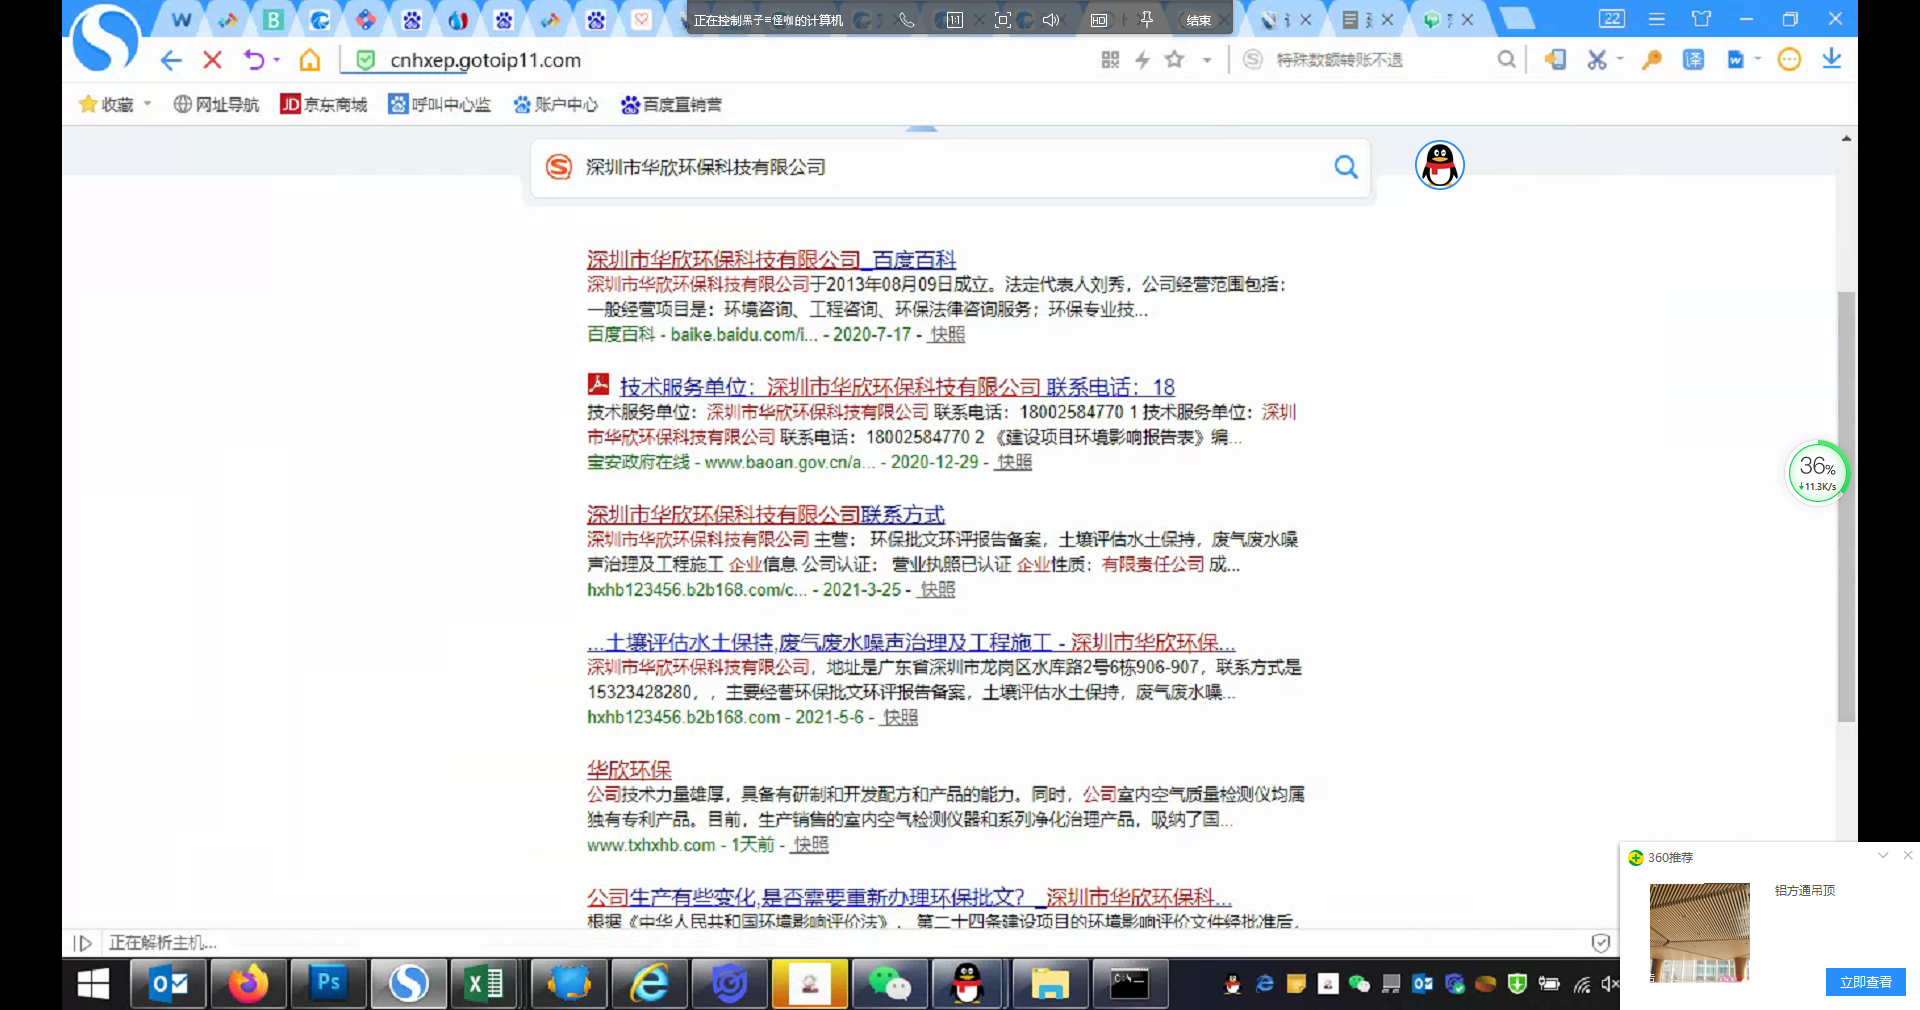Screen dimensions: 1920x1010
Task: Click the speed-boost lightning icon
Action: [1142, 59]
